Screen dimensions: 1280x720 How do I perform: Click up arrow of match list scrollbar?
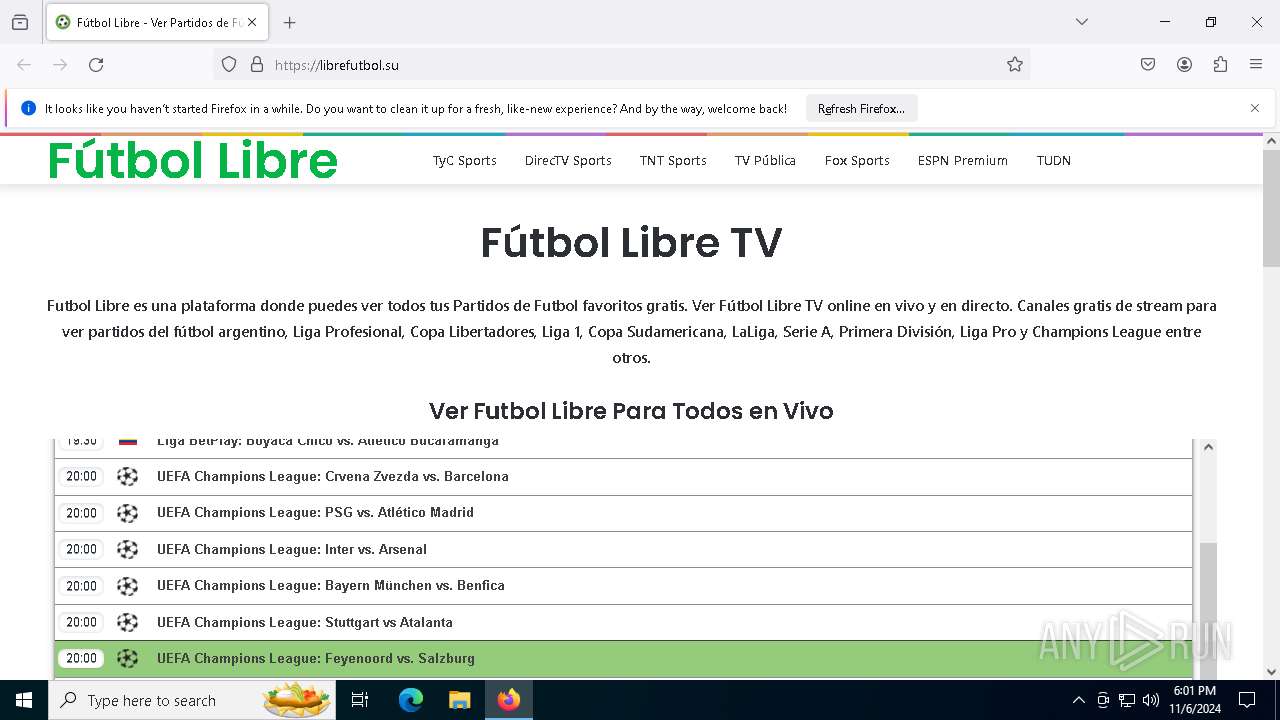pyautogui.click(x=1208, y=447)
